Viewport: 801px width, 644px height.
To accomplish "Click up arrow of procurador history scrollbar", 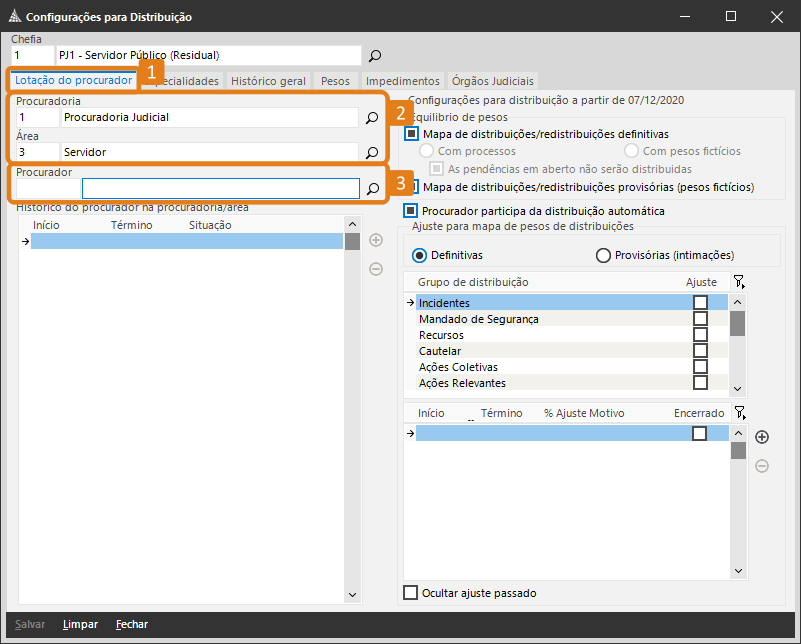I will coord(352,224).
